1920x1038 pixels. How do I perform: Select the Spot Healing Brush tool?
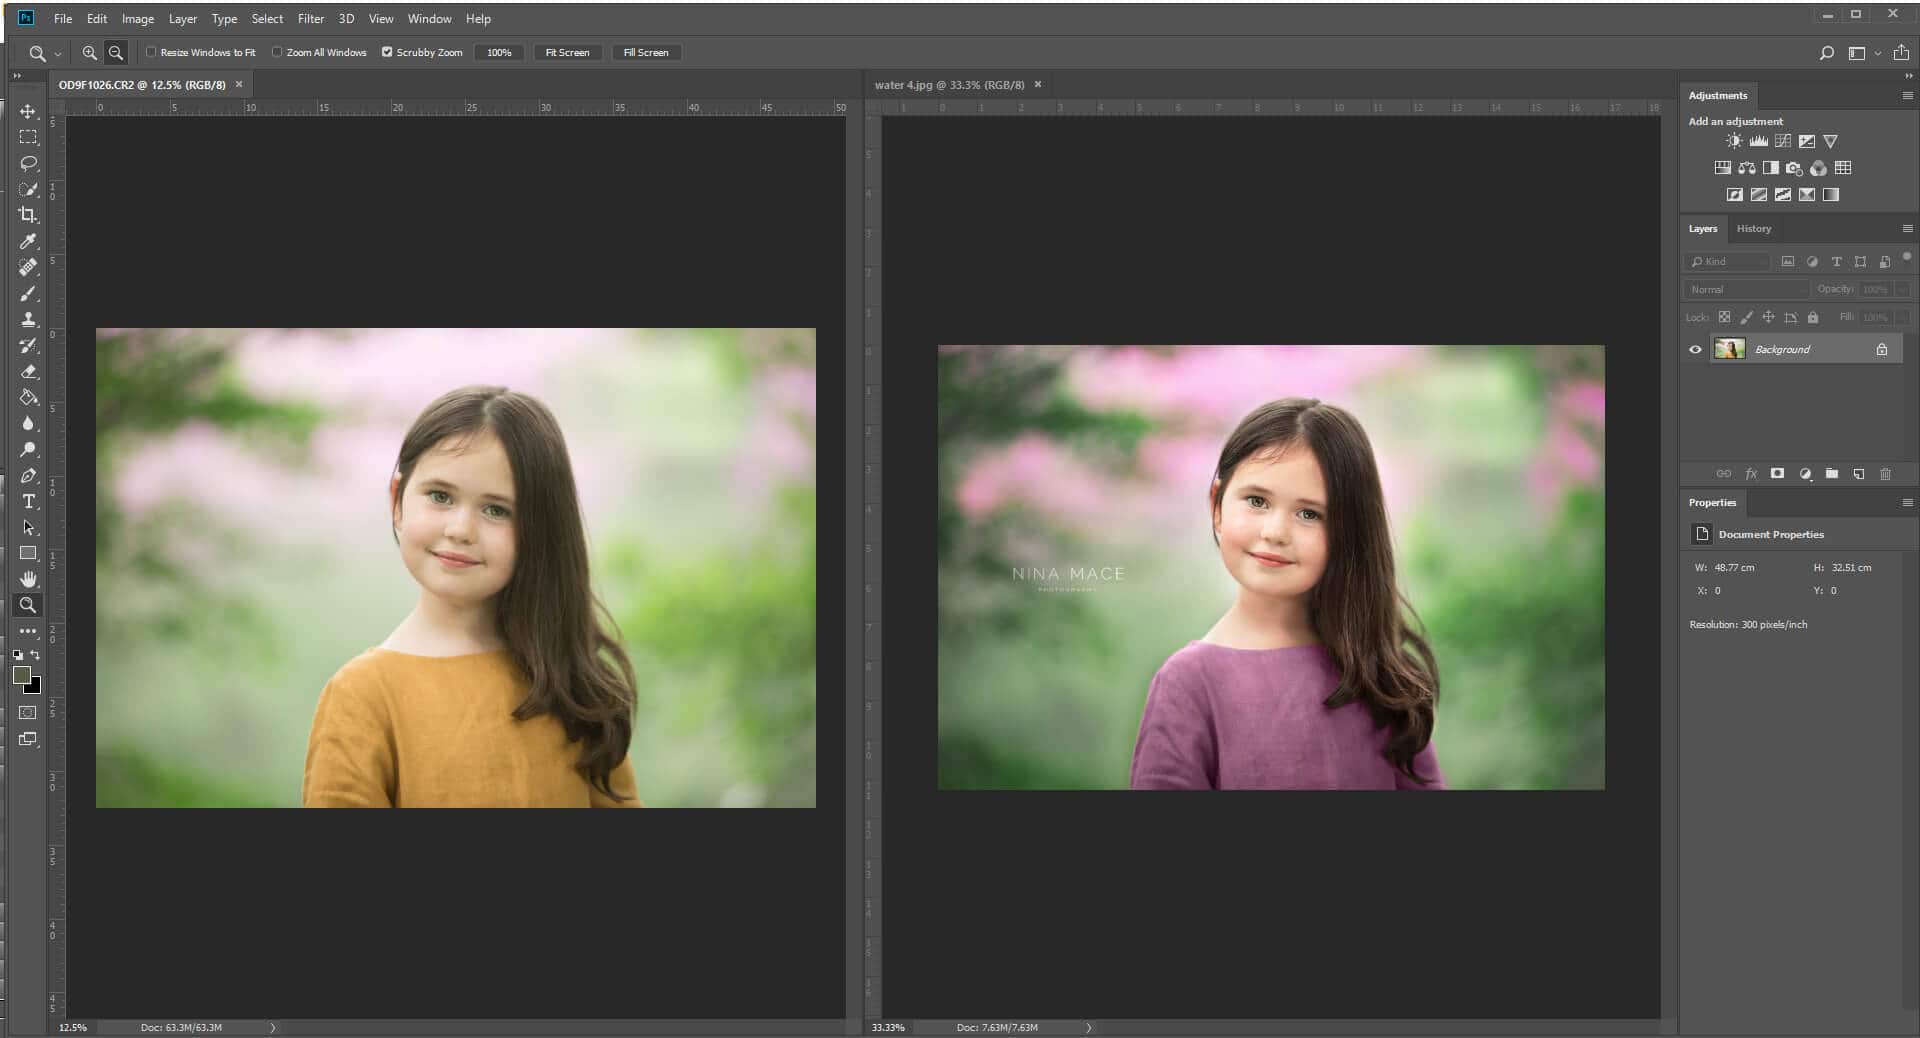pyautogui.click(x=28, y=267)
